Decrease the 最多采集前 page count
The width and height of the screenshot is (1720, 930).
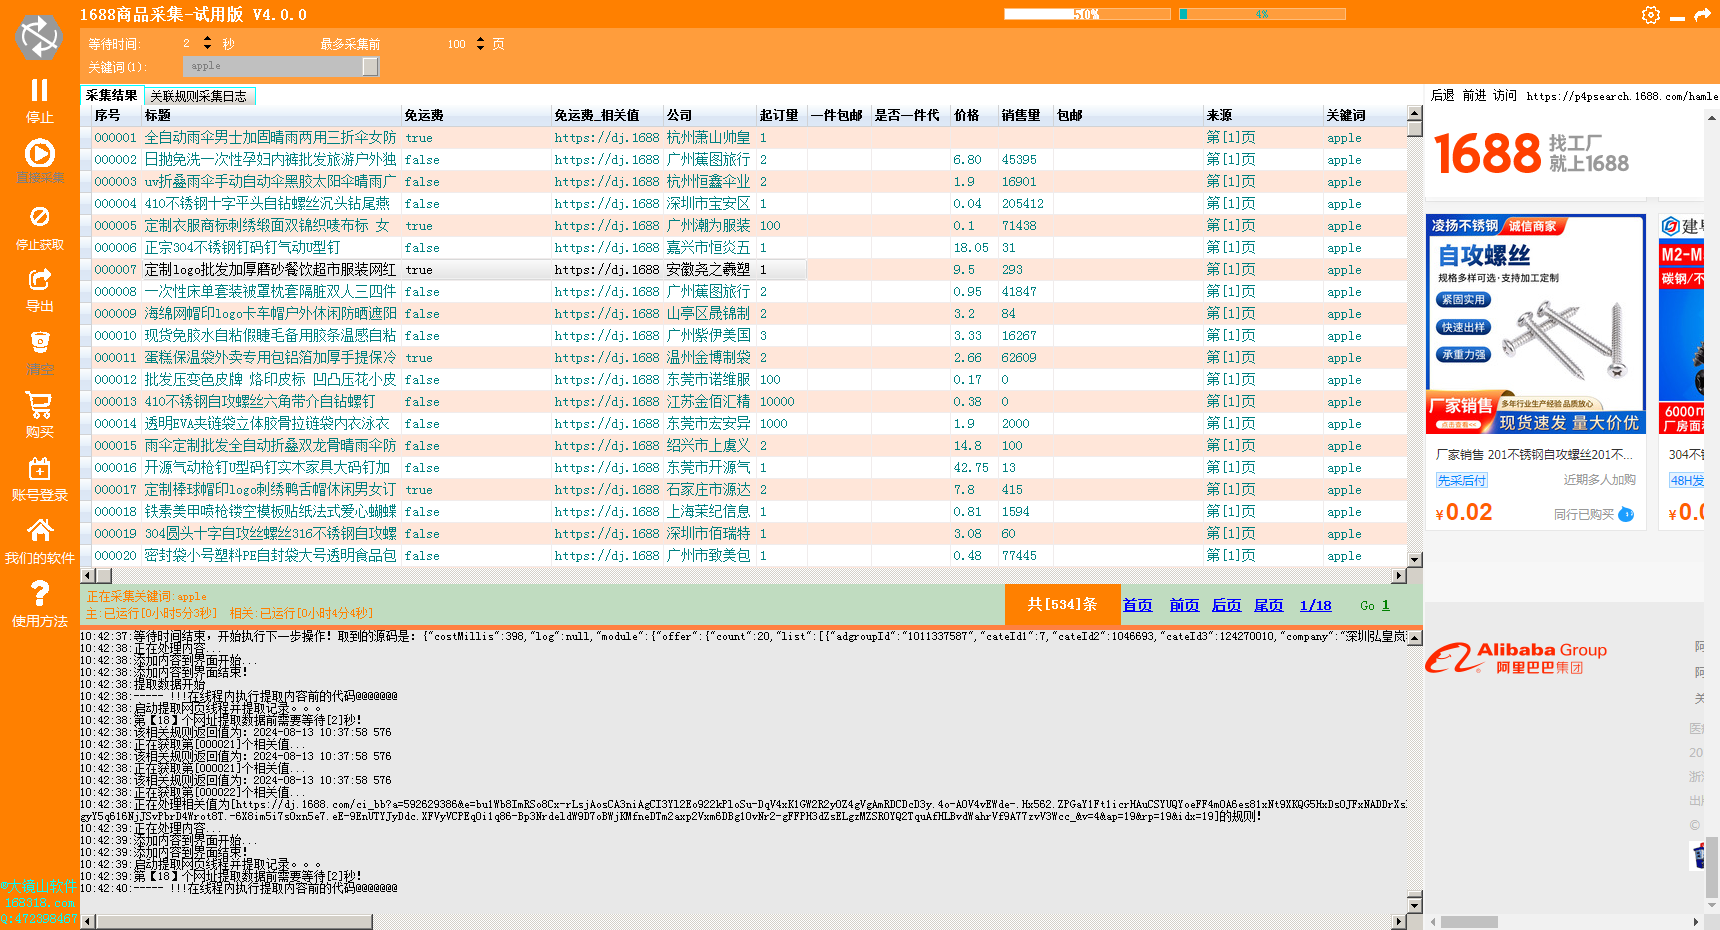tap(480, 47)
